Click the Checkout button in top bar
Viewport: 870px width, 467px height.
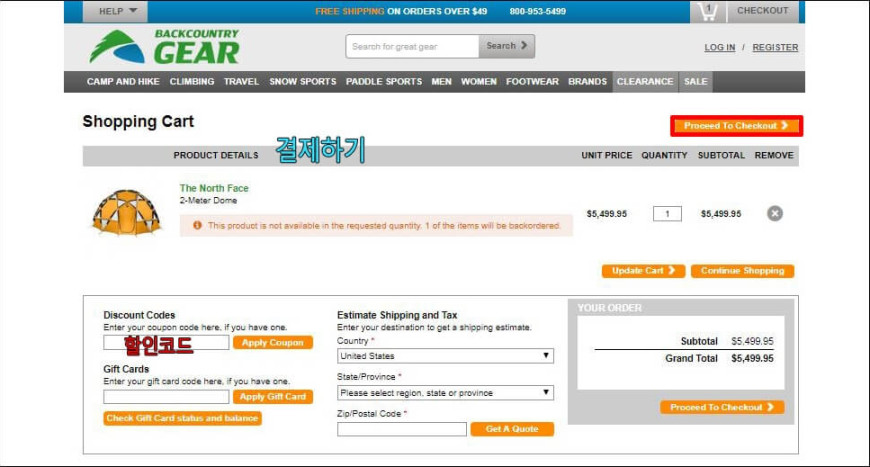click(762, 11)
